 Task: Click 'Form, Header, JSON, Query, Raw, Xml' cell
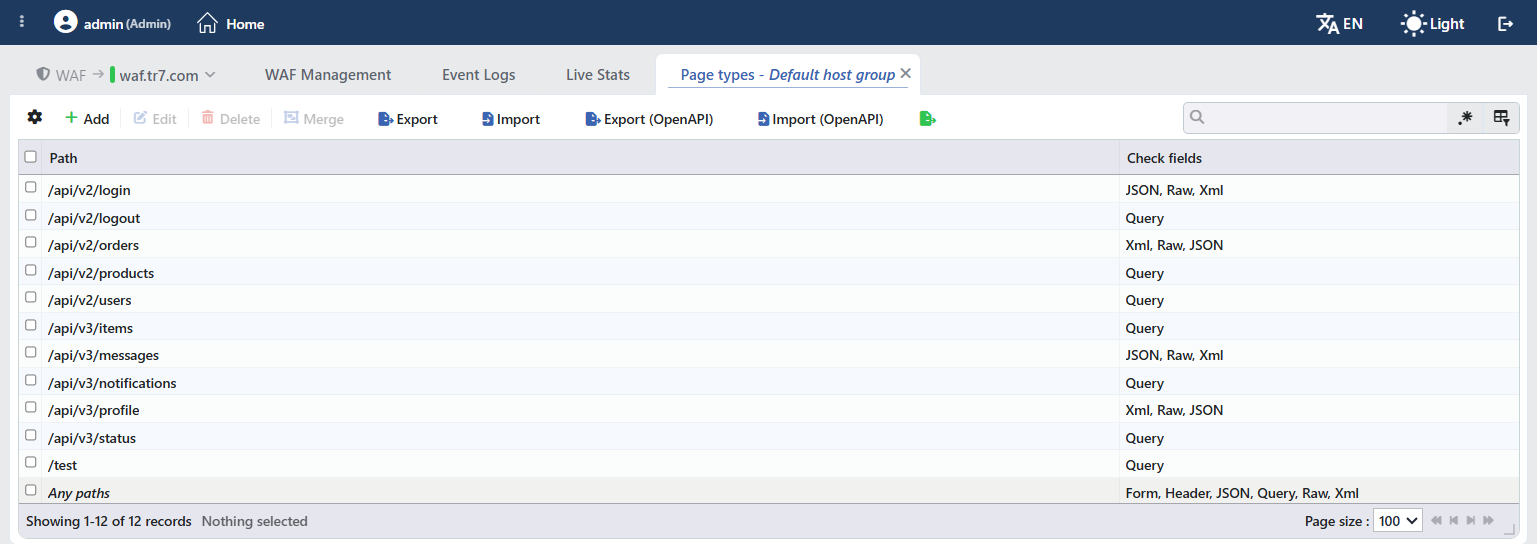click(1319, 493)
